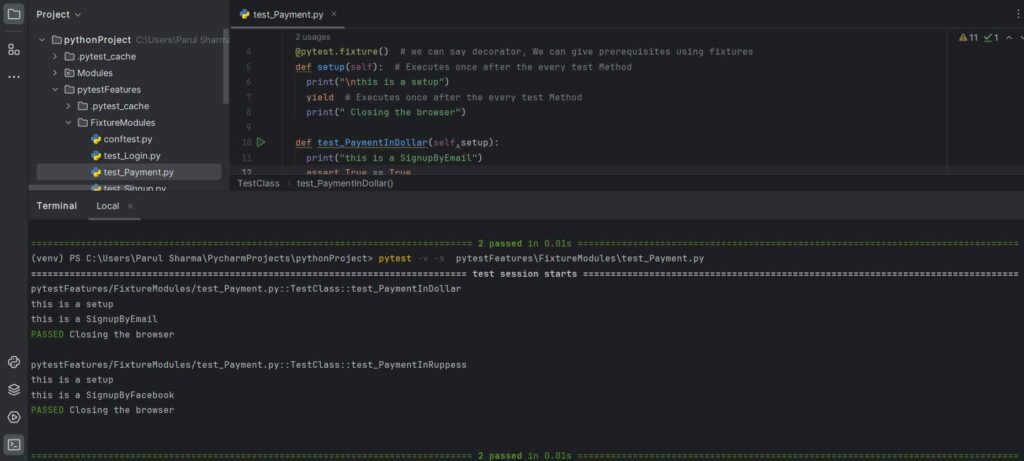The image size is (1024, 461).
Task: Collapse the FixtureModules folder
Action: (68, 122)
